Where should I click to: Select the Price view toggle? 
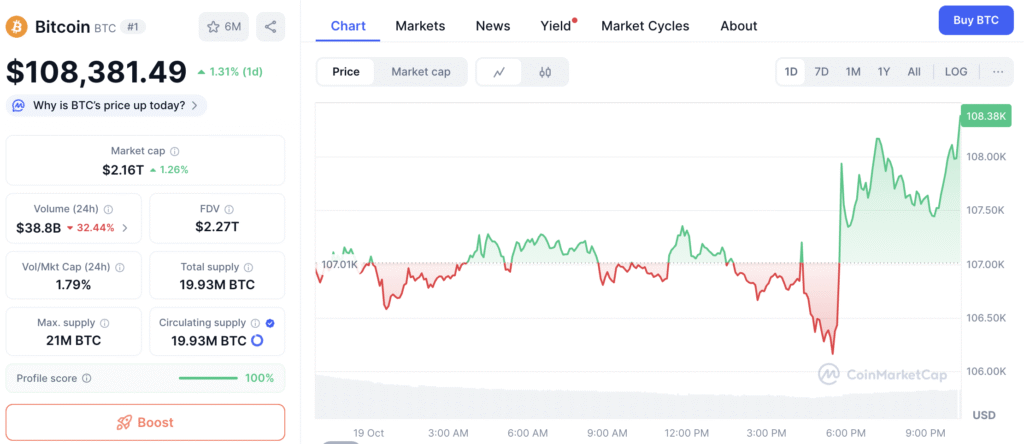[x=346, y=72]
